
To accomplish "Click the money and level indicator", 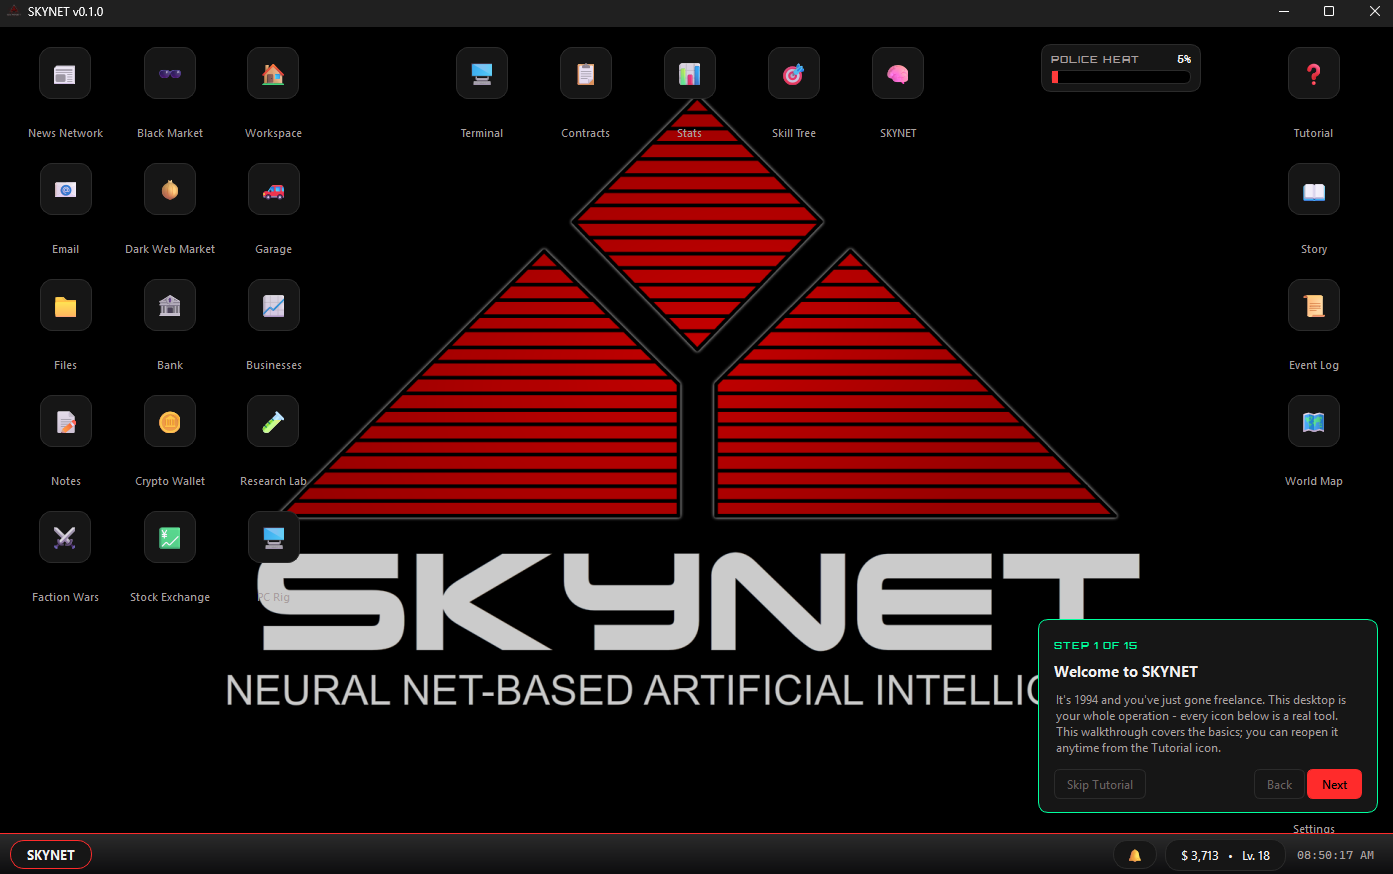I will click(x=1225, y=855).
